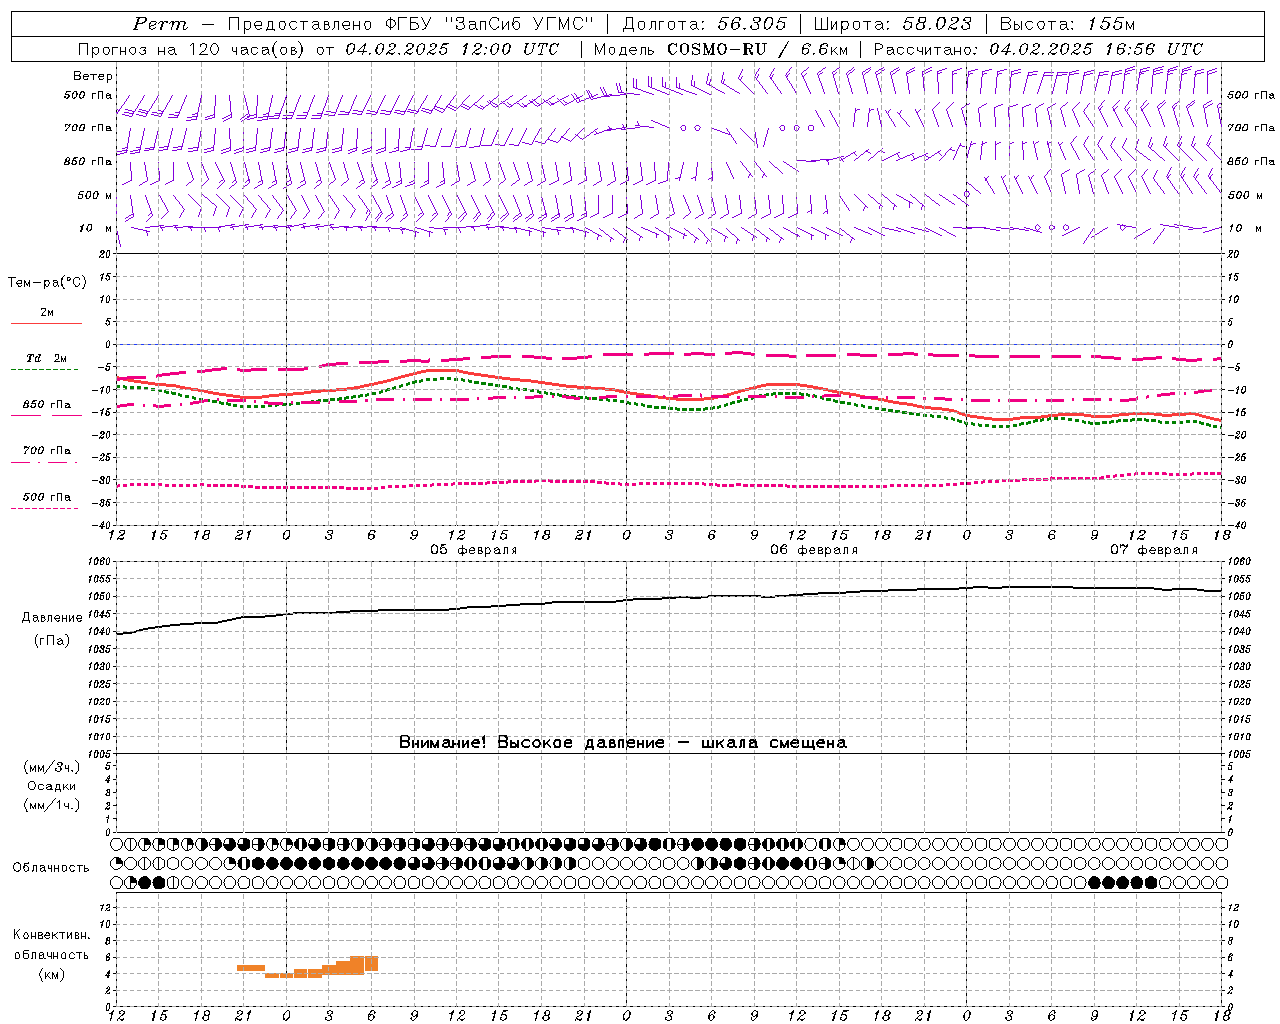Click the "Конвективн." convective cloud label
This screenshot has width=1280, height=1024.
pyautogui.click(x=51, y=935)
